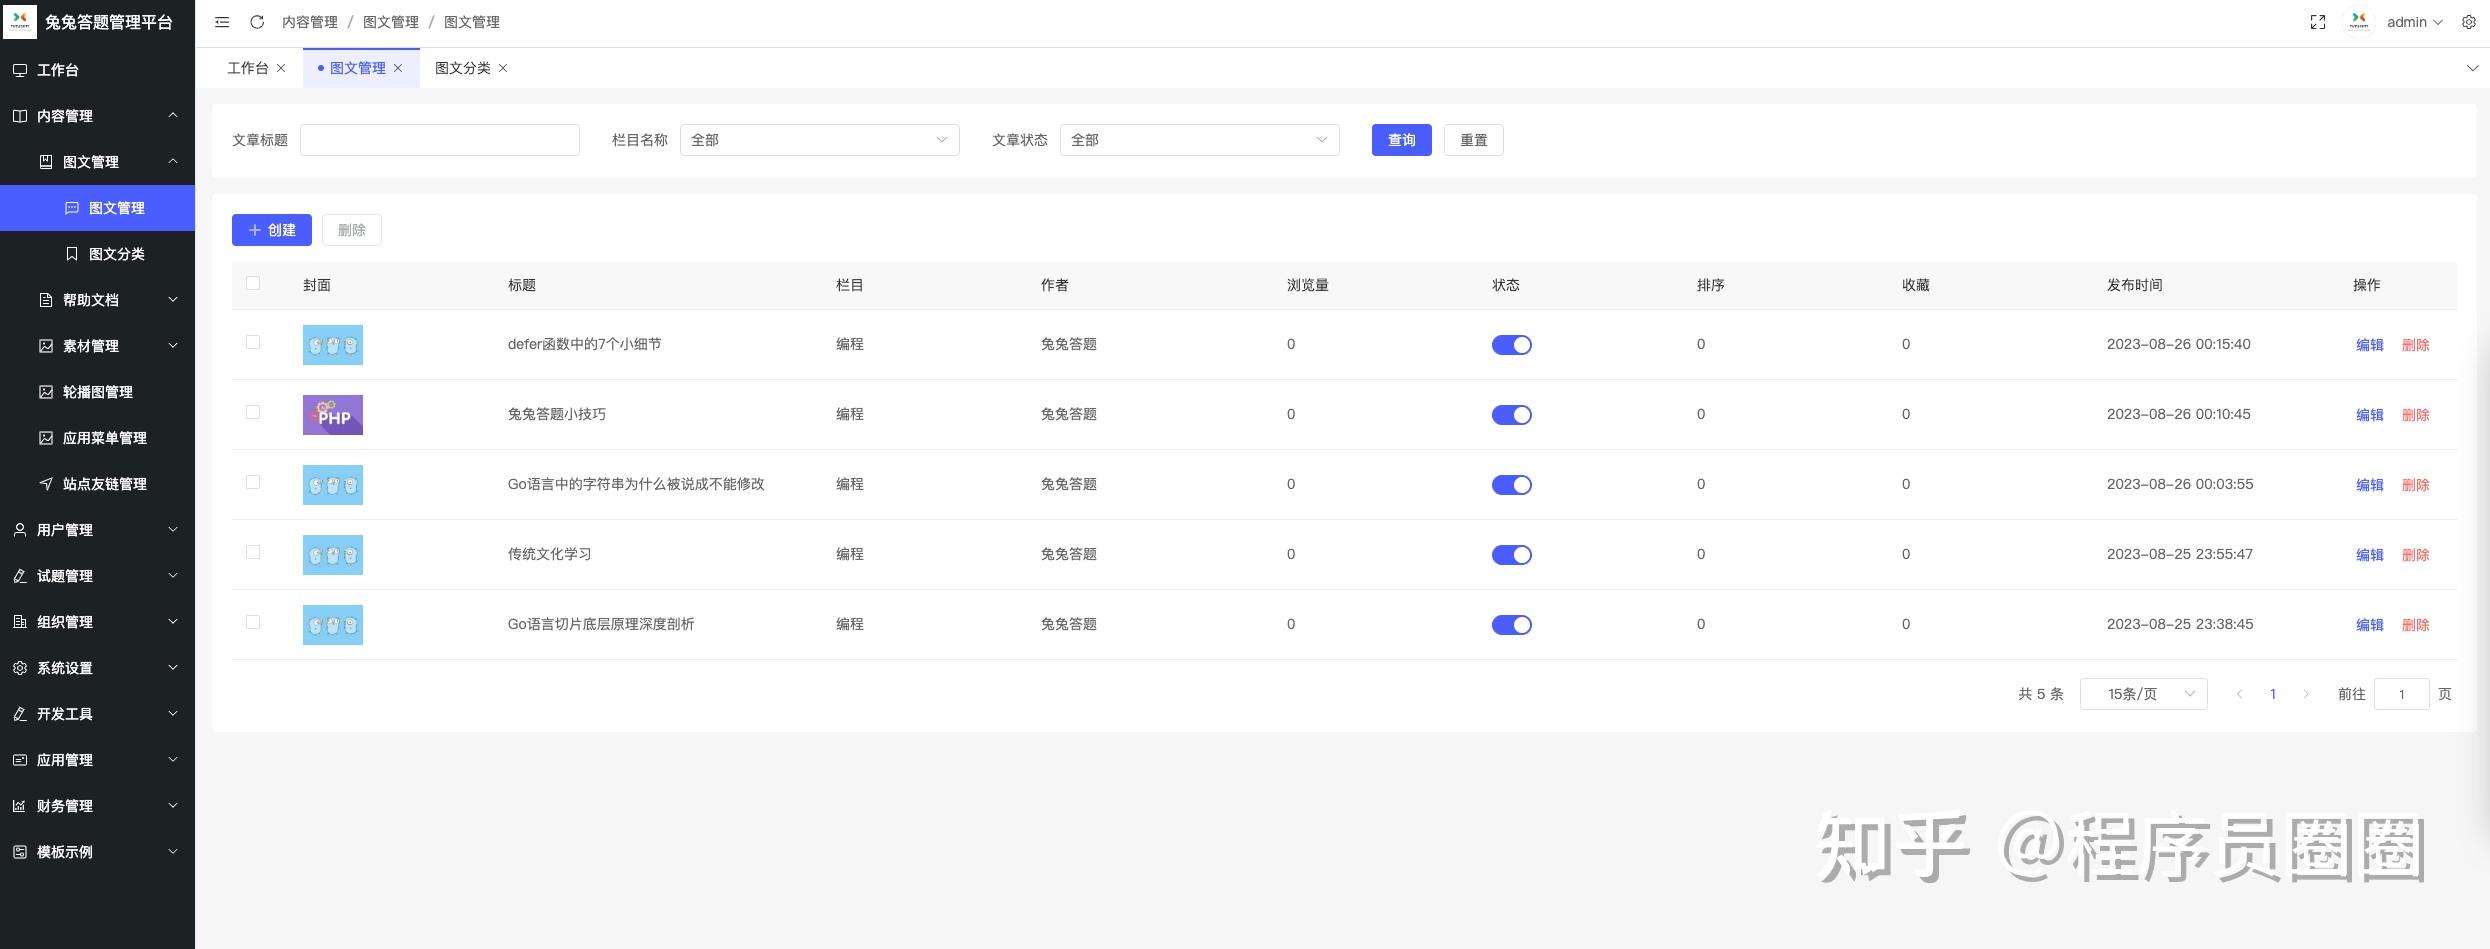Select the Go语言中的字符串 article row checkbox
Image resolution: width=2490 pixels, height=949 pixels.
pyautogui.click(x=253, y=483)
